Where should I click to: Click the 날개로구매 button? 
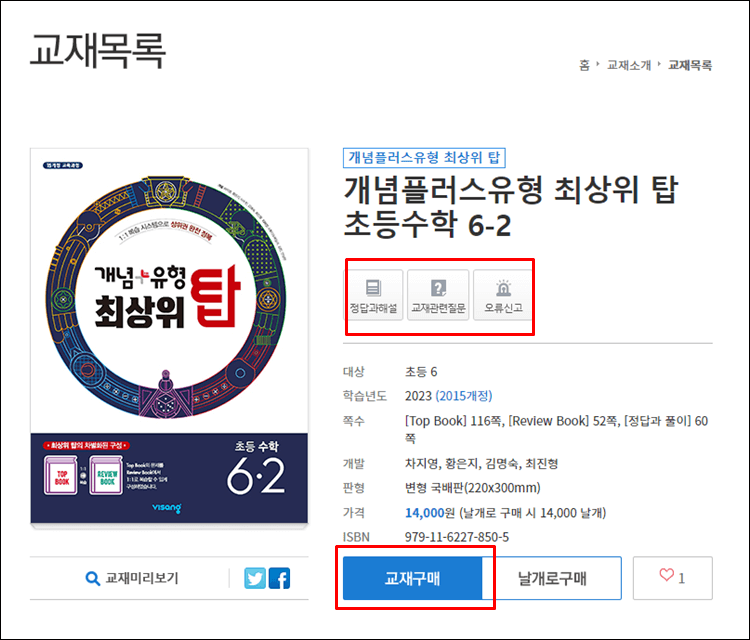552,578
